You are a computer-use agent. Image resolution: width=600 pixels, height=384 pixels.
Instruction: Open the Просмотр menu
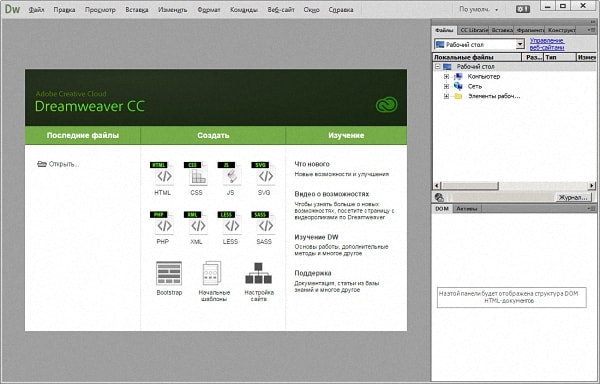pyautogui.click(x=100, y=10)
